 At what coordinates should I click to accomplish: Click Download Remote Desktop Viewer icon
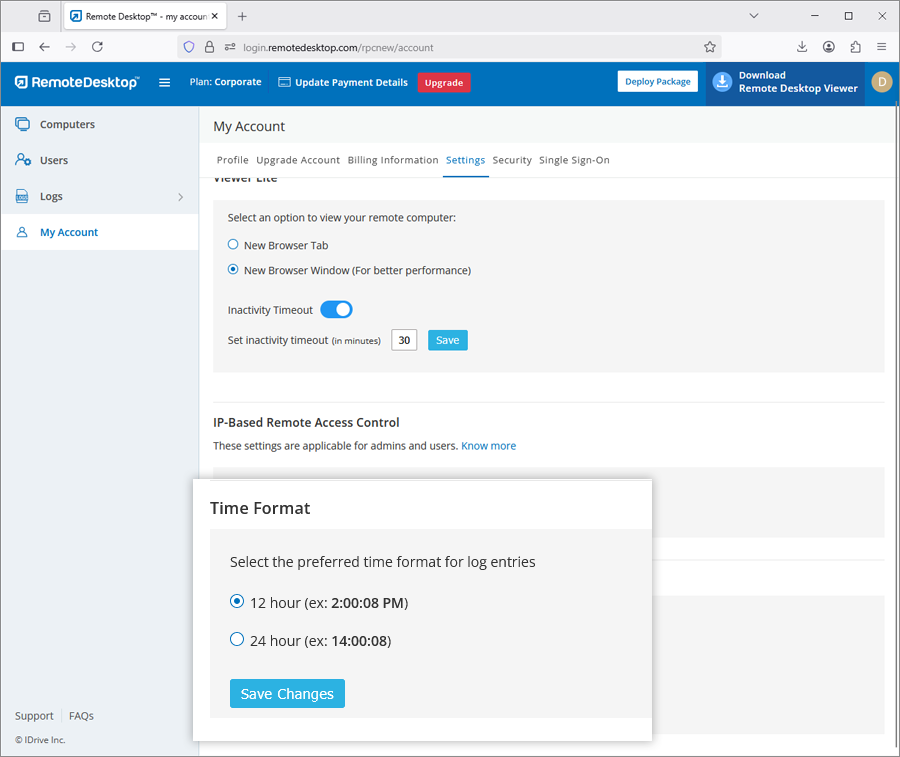pos(722,83)
